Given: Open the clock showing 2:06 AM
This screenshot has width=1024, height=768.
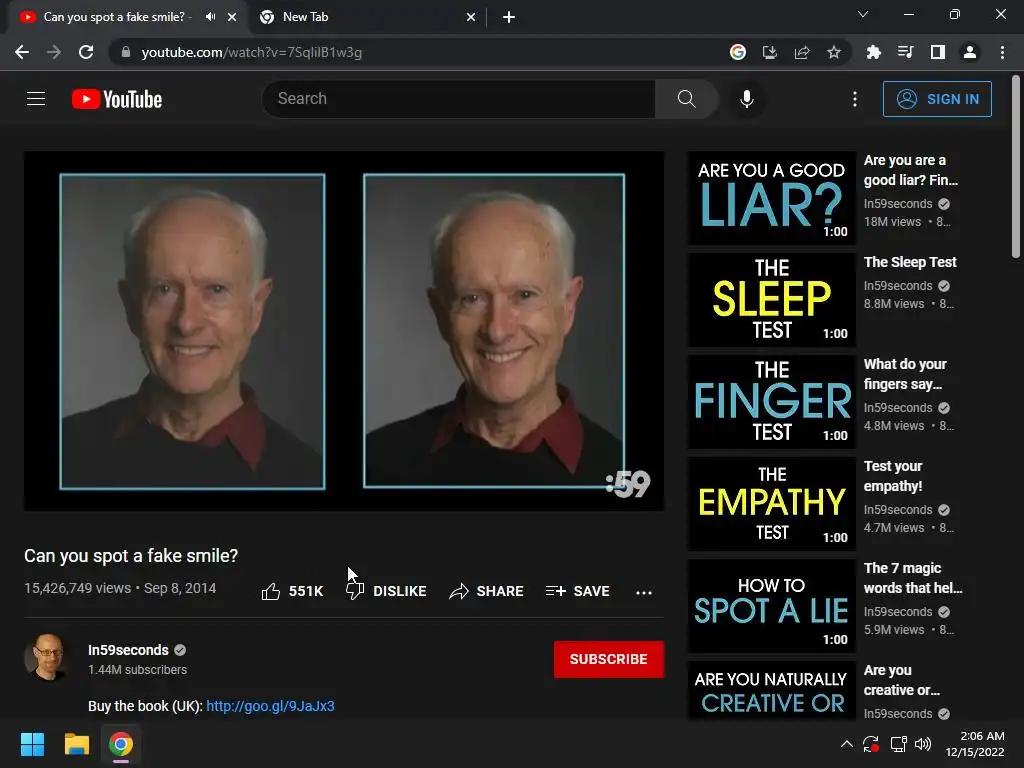Looking at the screenshot, I should pos(975,744).
